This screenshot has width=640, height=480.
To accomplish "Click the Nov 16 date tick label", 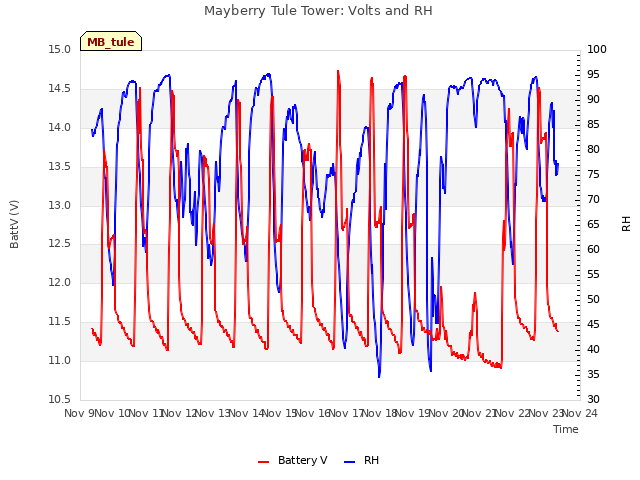I will (x=313, y=414).
